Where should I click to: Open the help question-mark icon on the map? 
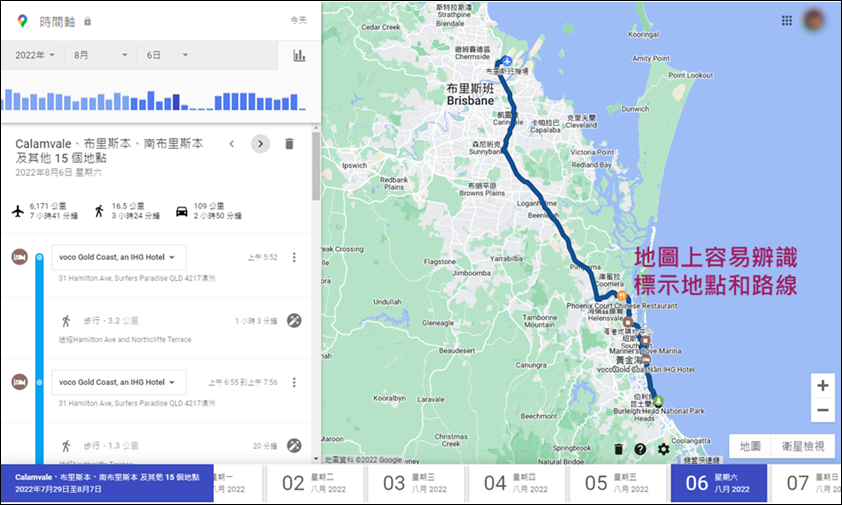[x=640, y=449]
